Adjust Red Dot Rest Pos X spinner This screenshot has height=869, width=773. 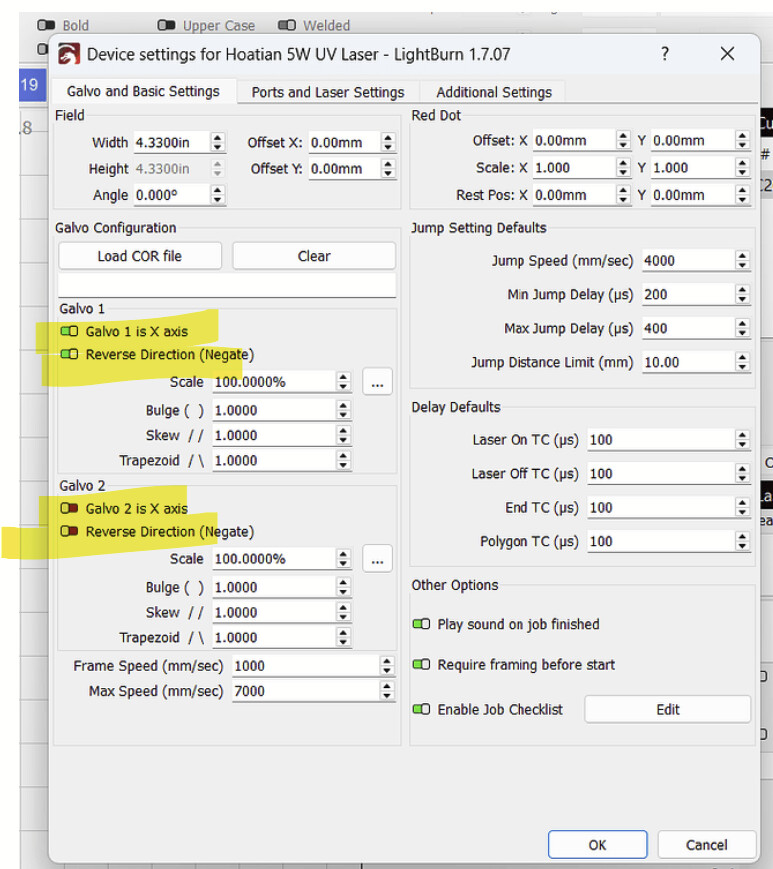(x=623, y=195)
